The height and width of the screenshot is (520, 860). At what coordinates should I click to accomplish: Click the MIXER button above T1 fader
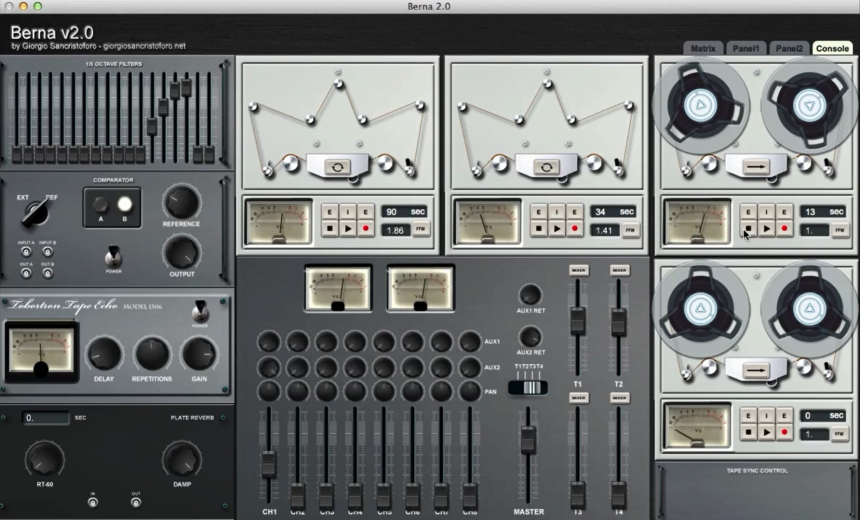pos(578,270)
